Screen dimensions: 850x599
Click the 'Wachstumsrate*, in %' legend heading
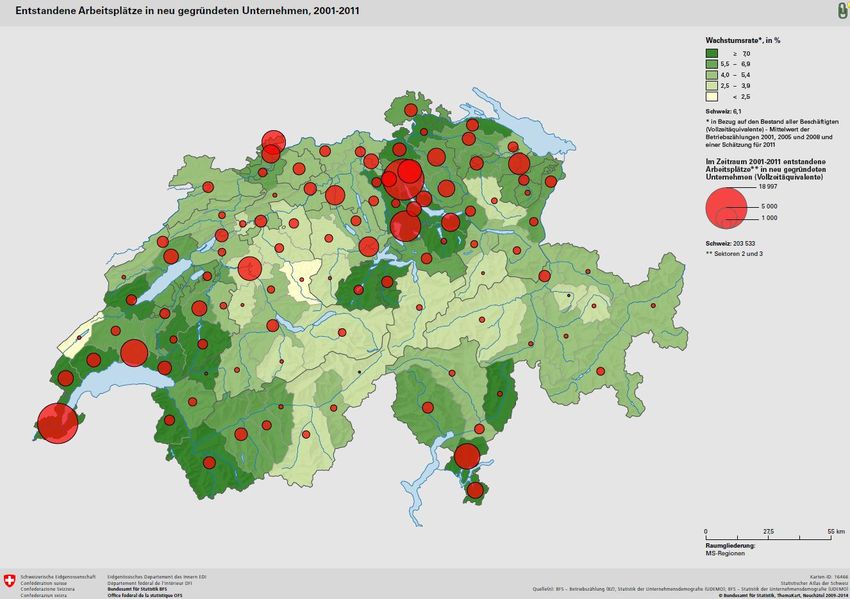[x=743, y=38]
